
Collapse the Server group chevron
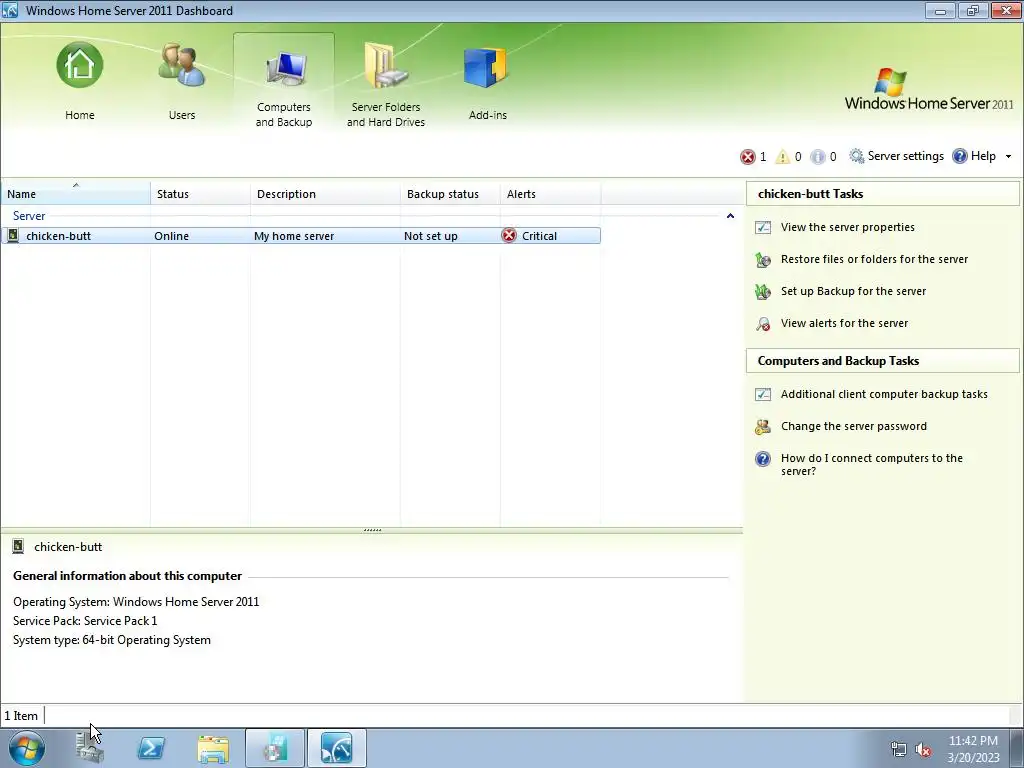730,216
